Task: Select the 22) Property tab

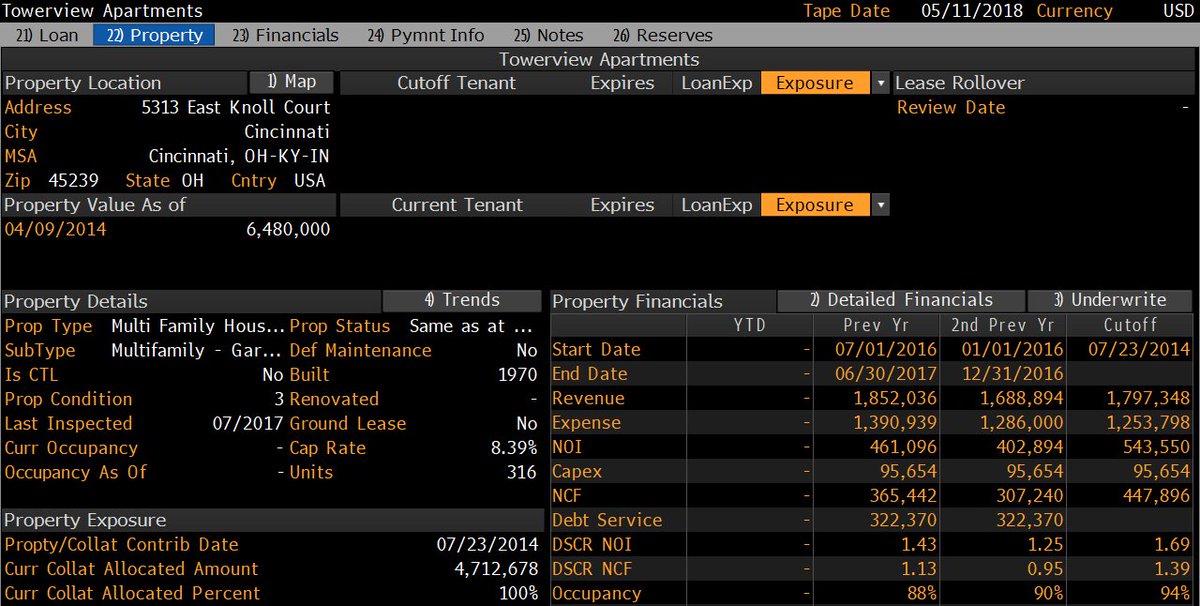Action: pyautogui.click(x=154, y=35)
